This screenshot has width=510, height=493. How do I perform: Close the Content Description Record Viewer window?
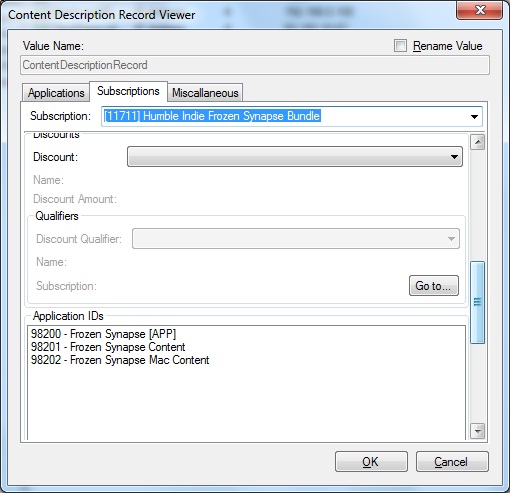pos(479,10)
